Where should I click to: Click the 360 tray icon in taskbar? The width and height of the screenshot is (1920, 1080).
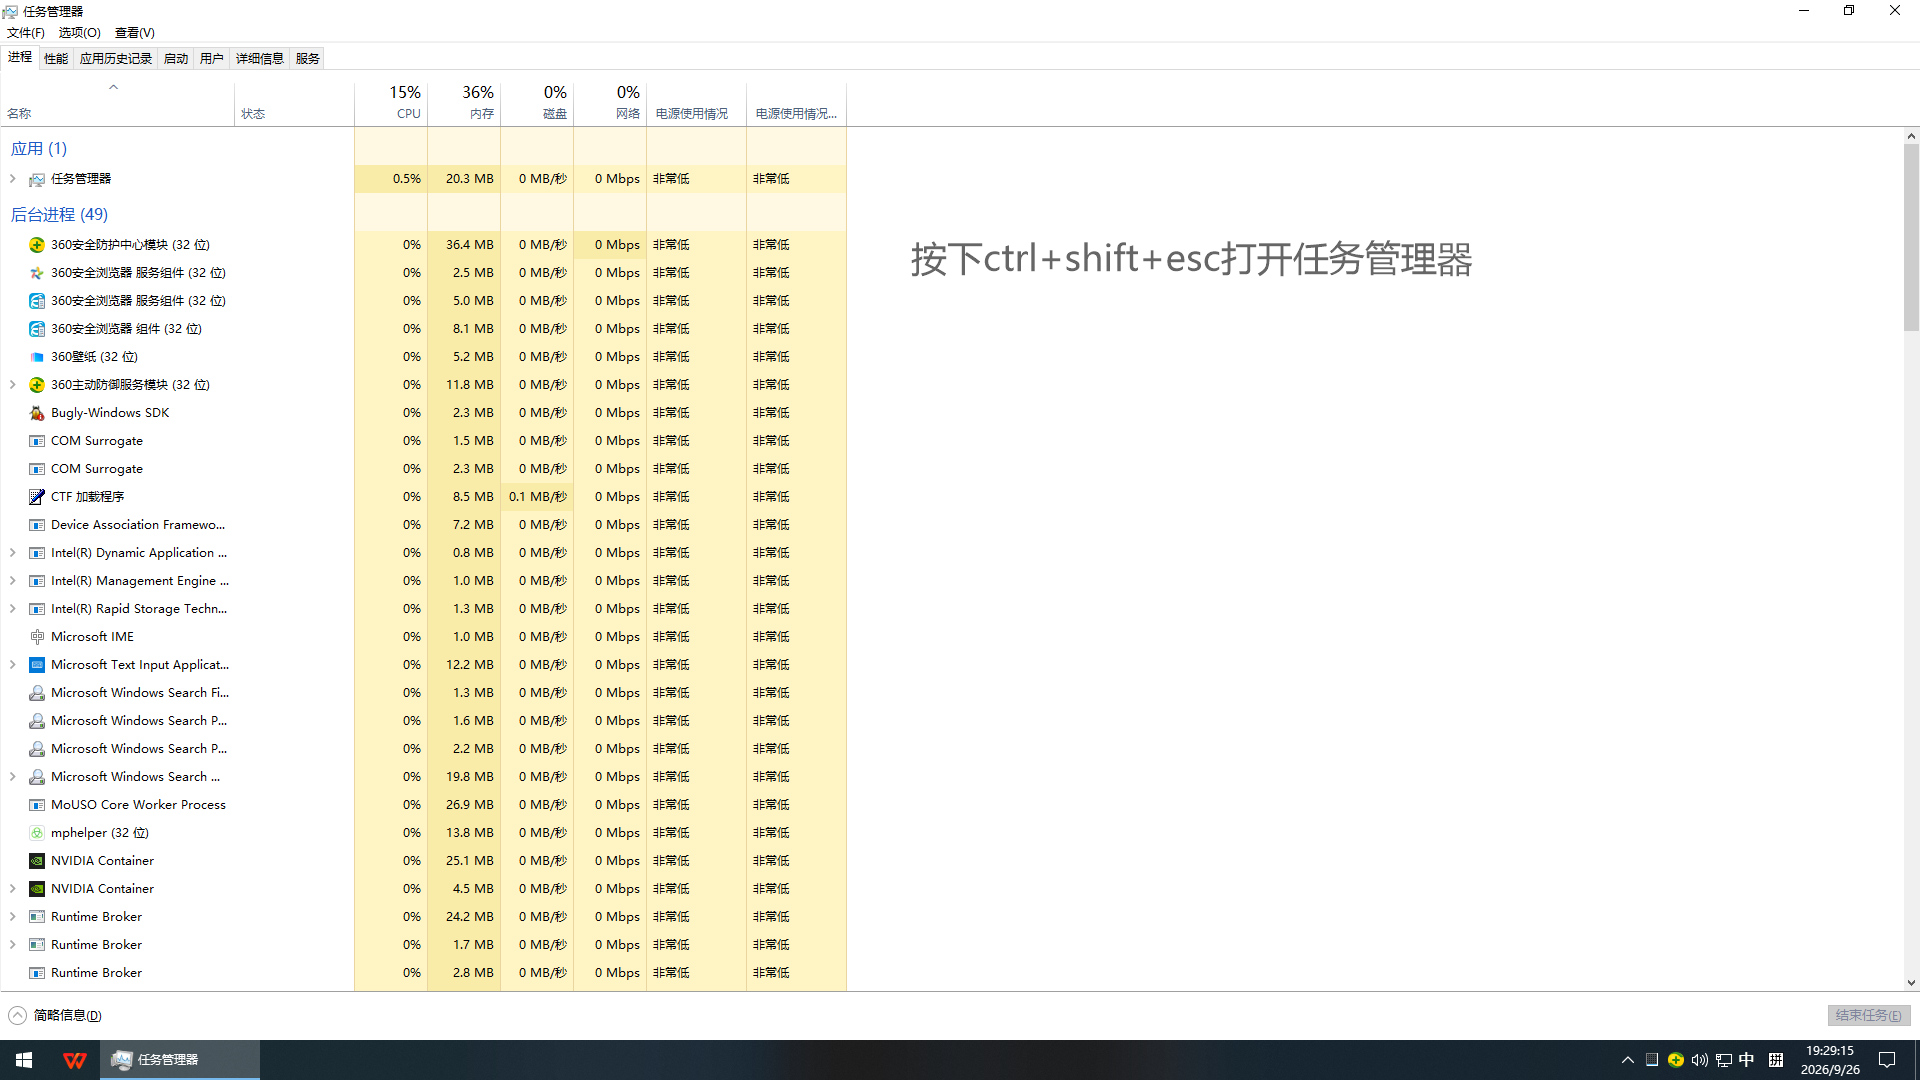[x=1676, y=1060]
